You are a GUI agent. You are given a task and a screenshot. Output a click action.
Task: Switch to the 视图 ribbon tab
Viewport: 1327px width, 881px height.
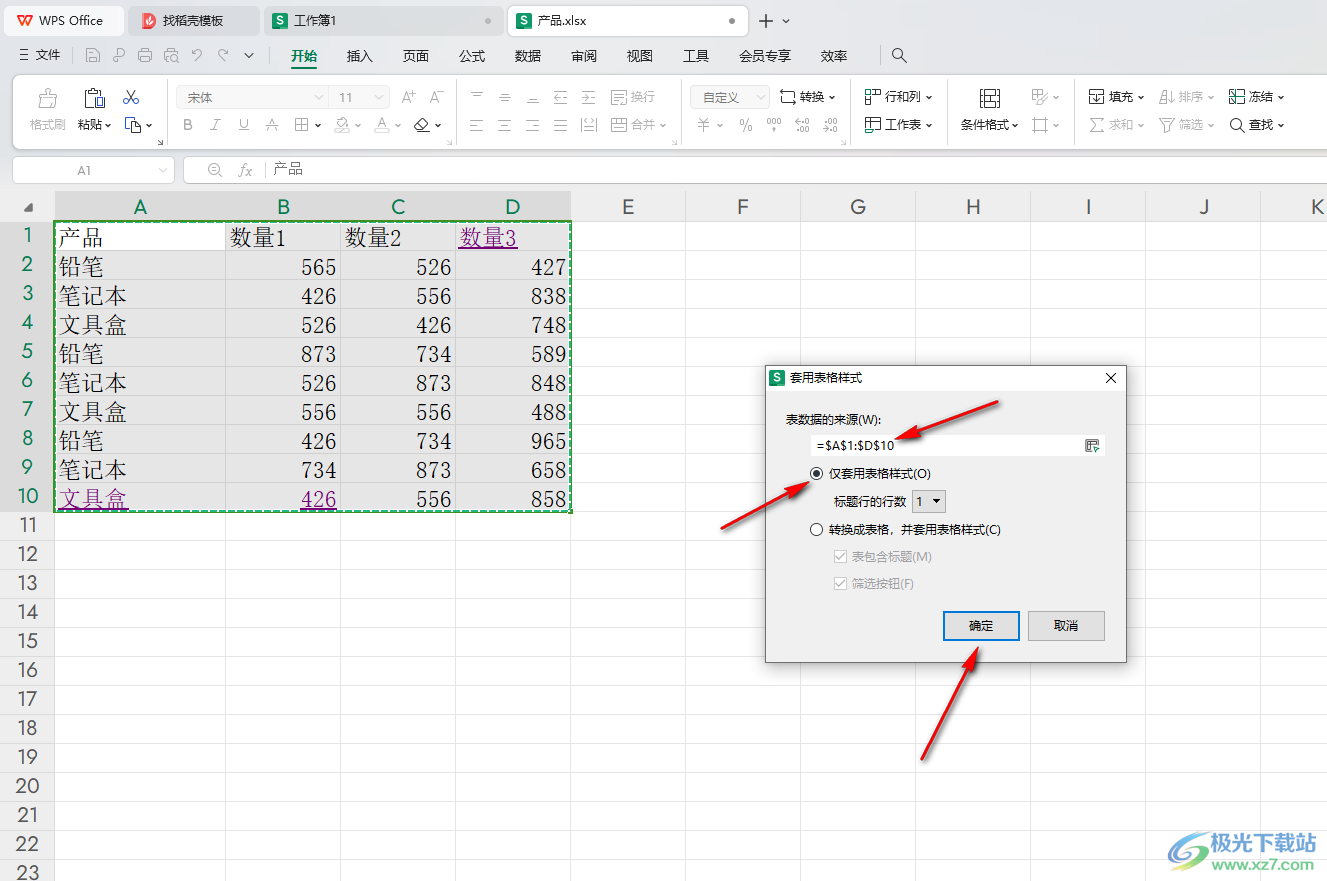640,56
